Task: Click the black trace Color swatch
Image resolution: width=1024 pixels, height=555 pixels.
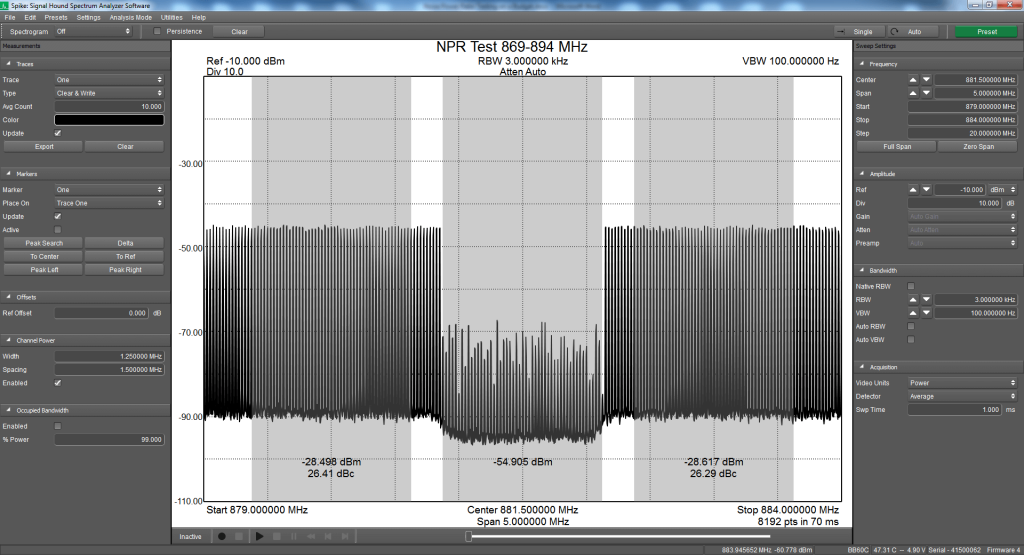Action: click(109, 120)
